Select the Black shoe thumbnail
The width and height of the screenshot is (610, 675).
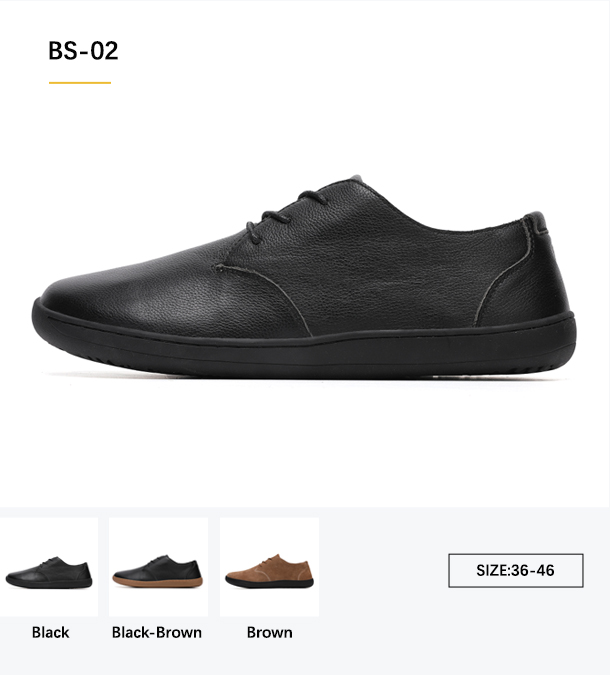49,567
